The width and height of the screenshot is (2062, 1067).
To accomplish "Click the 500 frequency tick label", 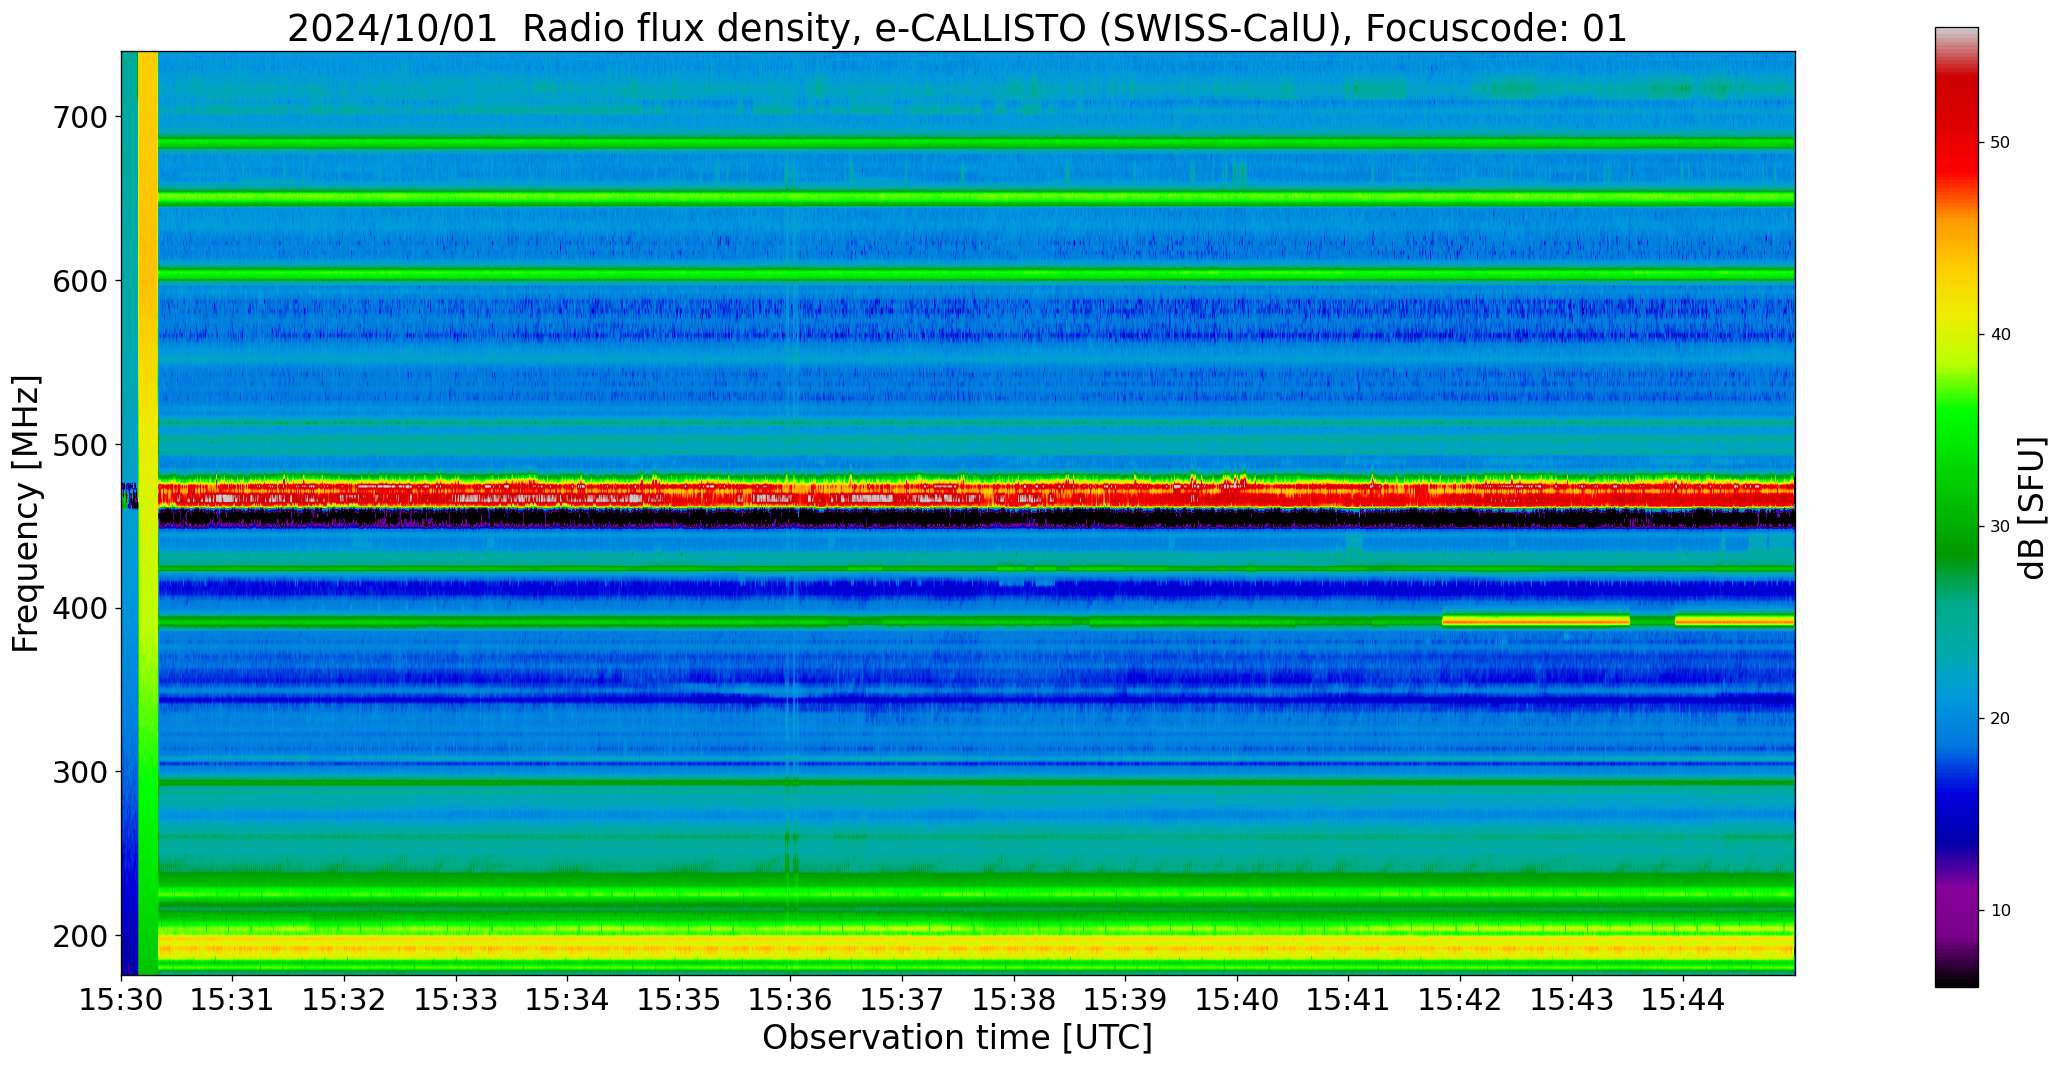I will (x=78, y=445).
